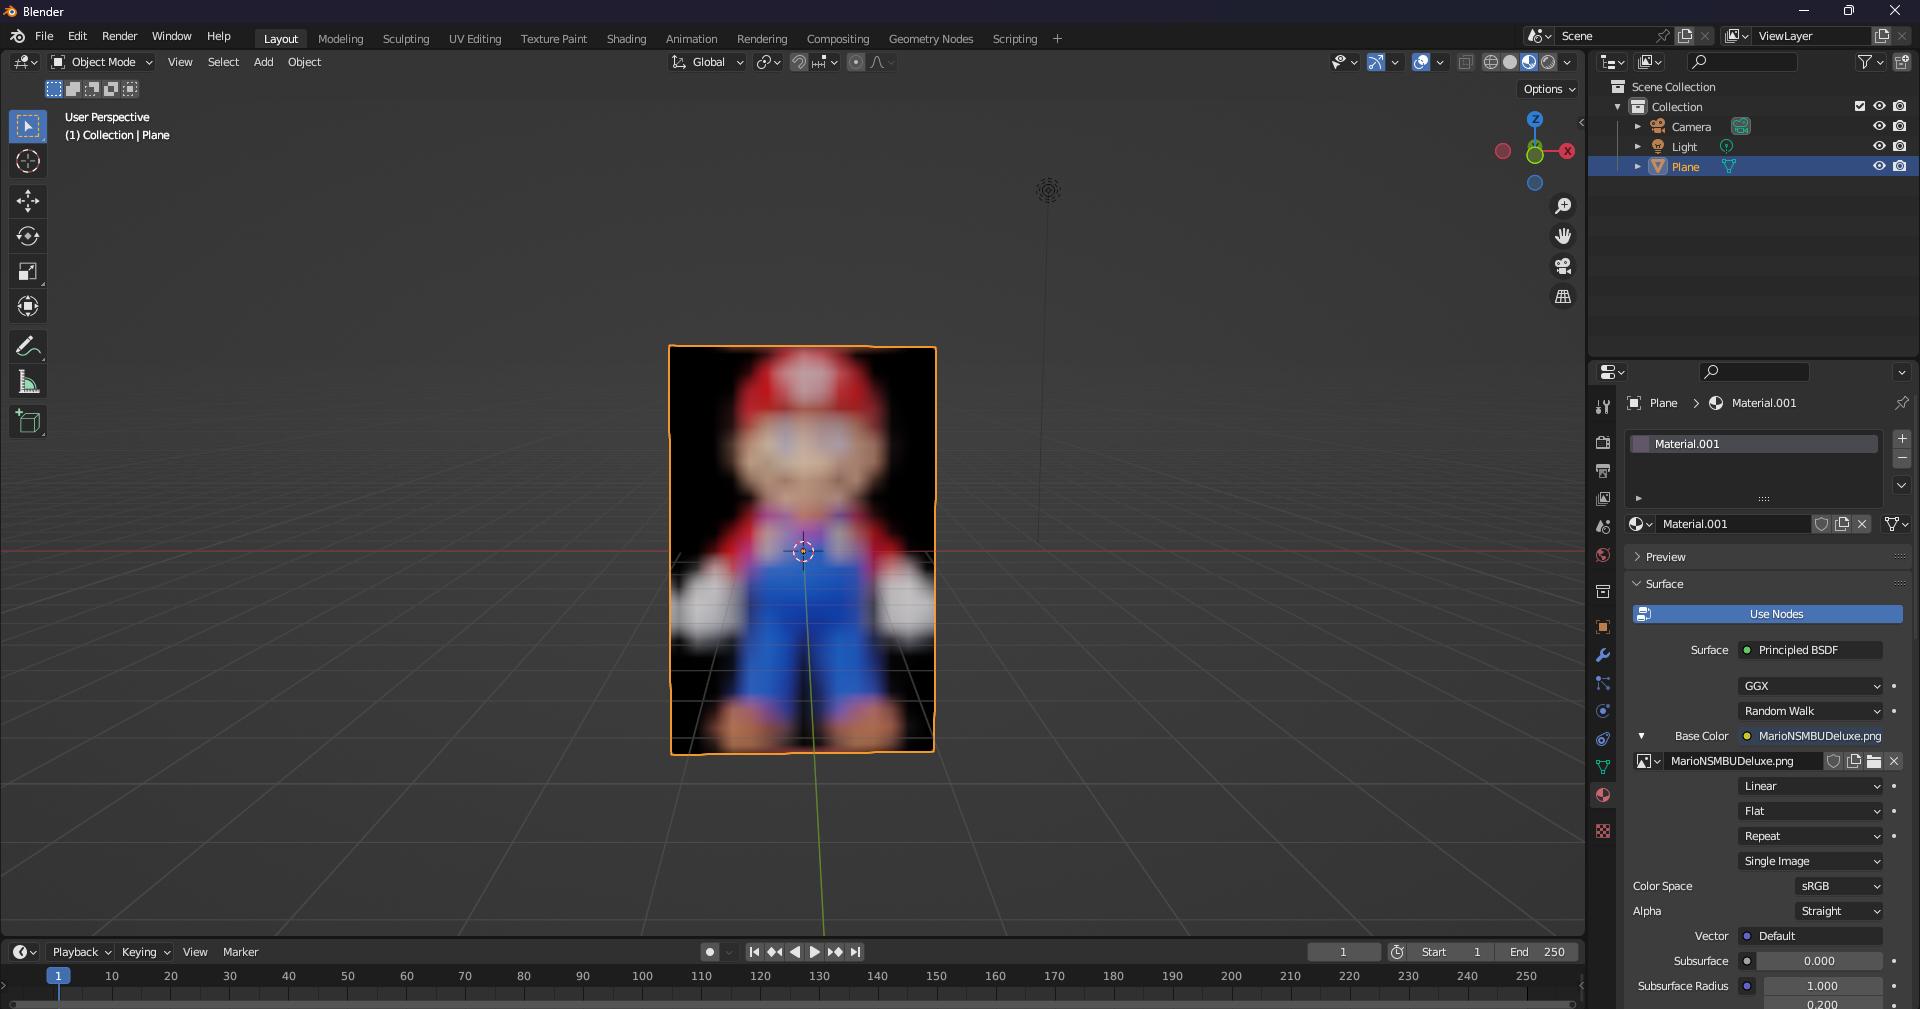Switch to rendered viewport shading
The image size is (1920, 1009).
pos(1548,62)
